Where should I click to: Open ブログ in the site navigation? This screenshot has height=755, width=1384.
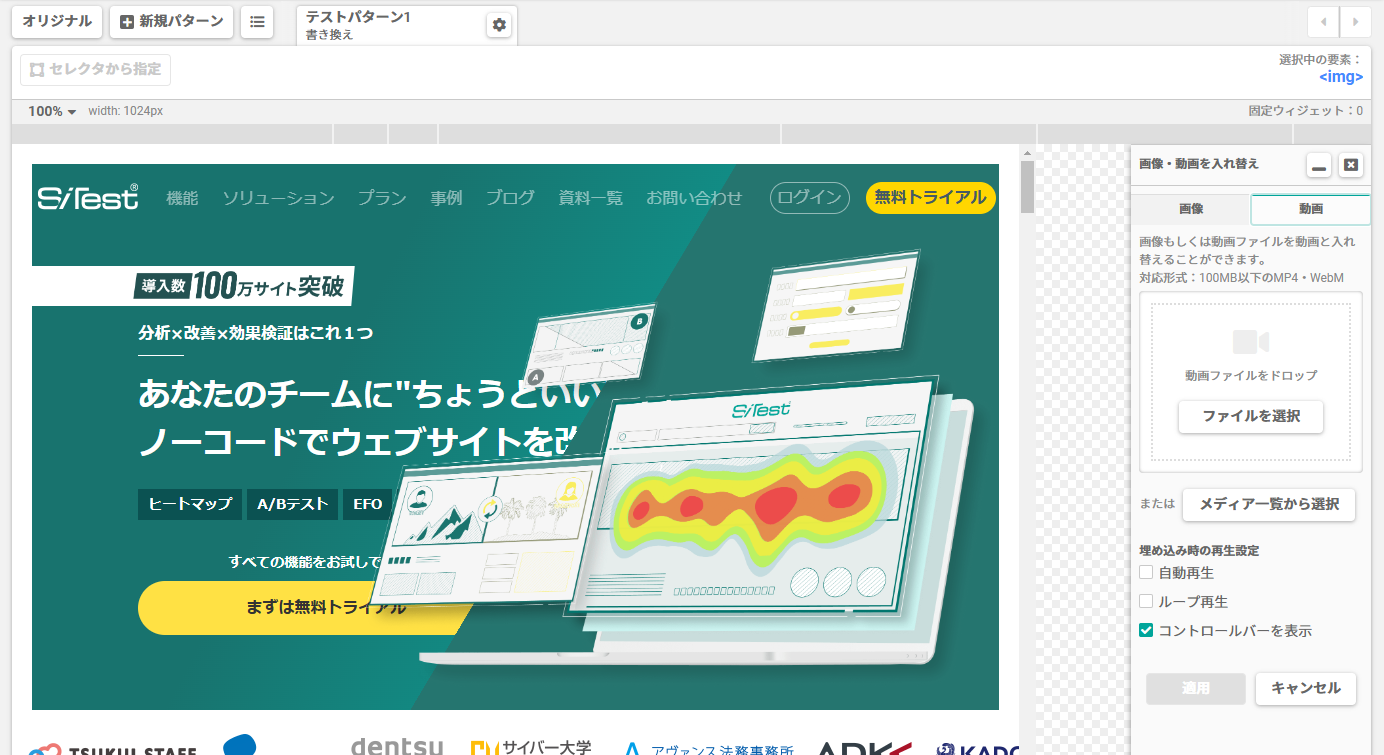pos(510,198)
